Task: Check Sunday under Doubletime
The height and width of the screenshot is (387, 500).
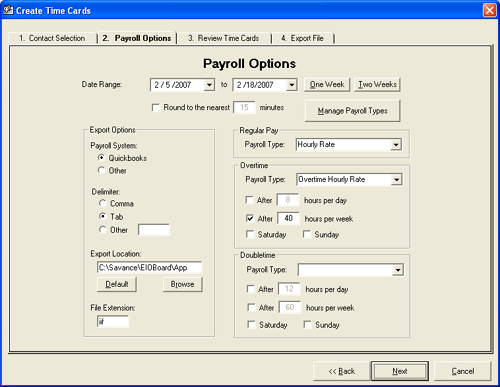Action: 307,324
